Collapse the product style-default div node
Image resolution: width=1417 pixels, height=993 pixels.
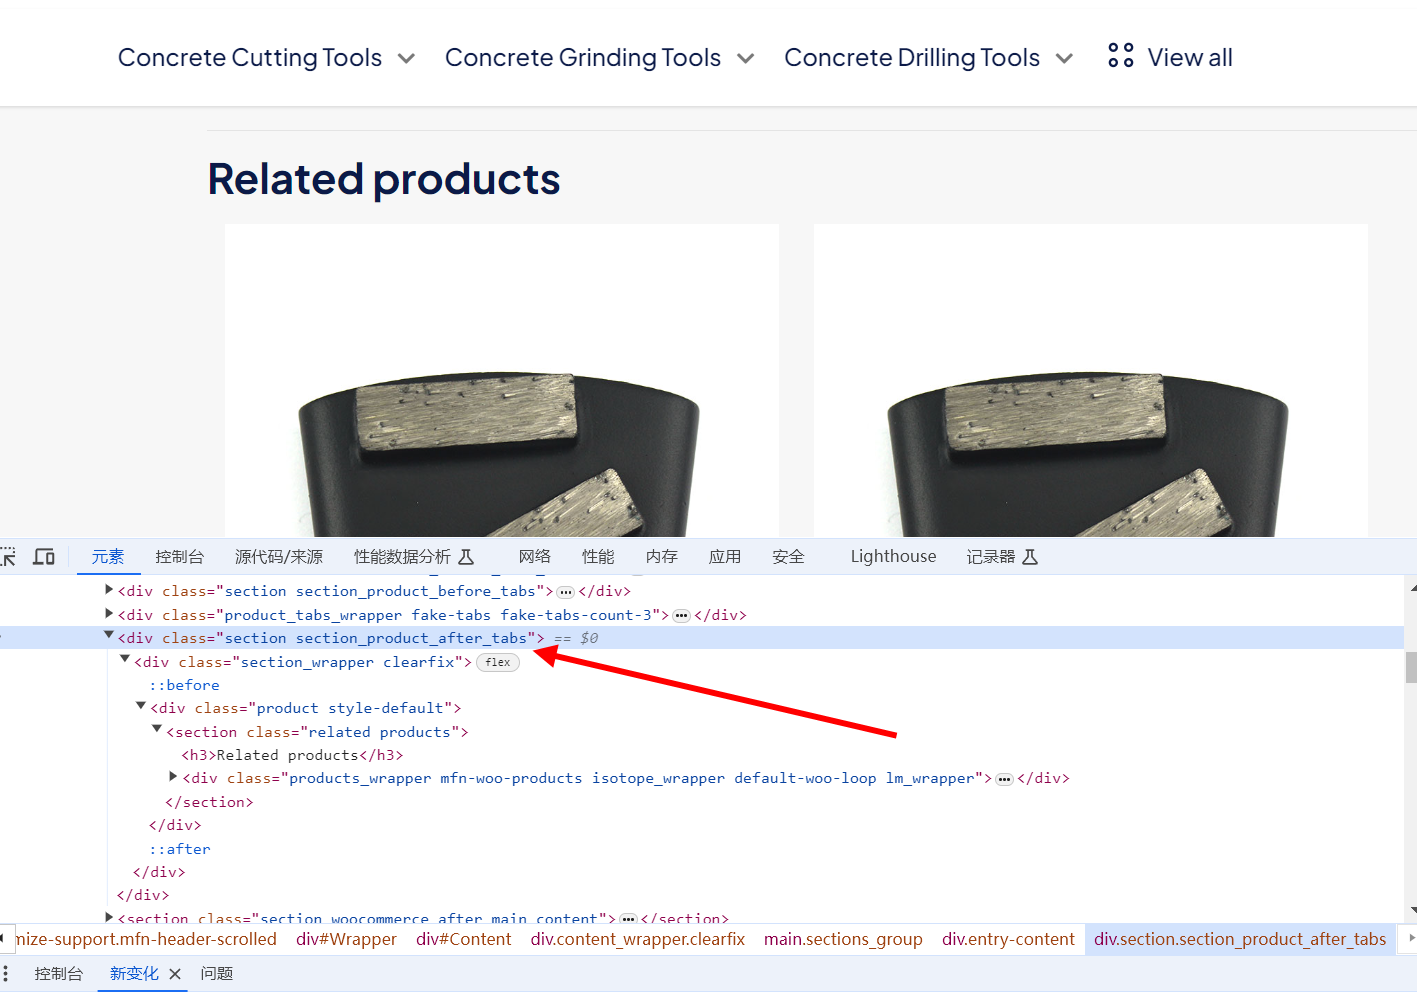141,706
